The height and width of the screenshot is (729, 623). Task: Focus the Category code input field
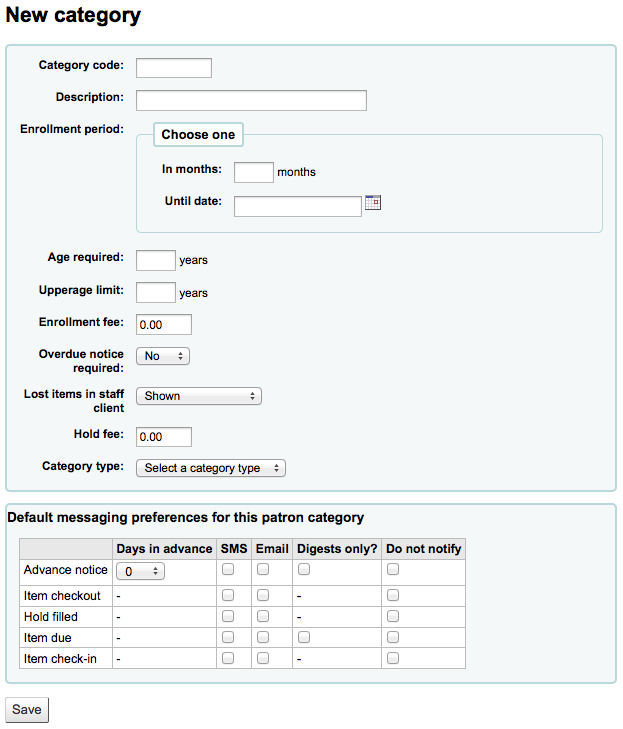click(174, 68)
